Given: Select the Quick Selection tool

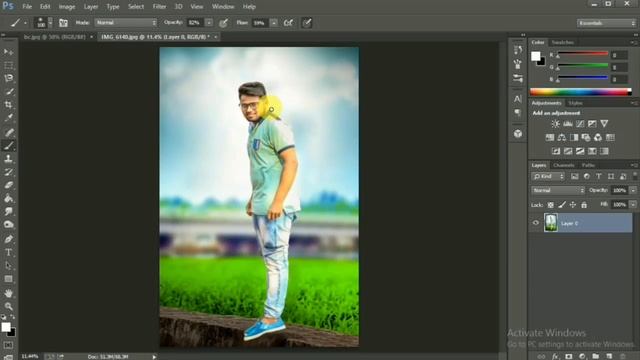Looking at the screenshot, I should 8,91.
